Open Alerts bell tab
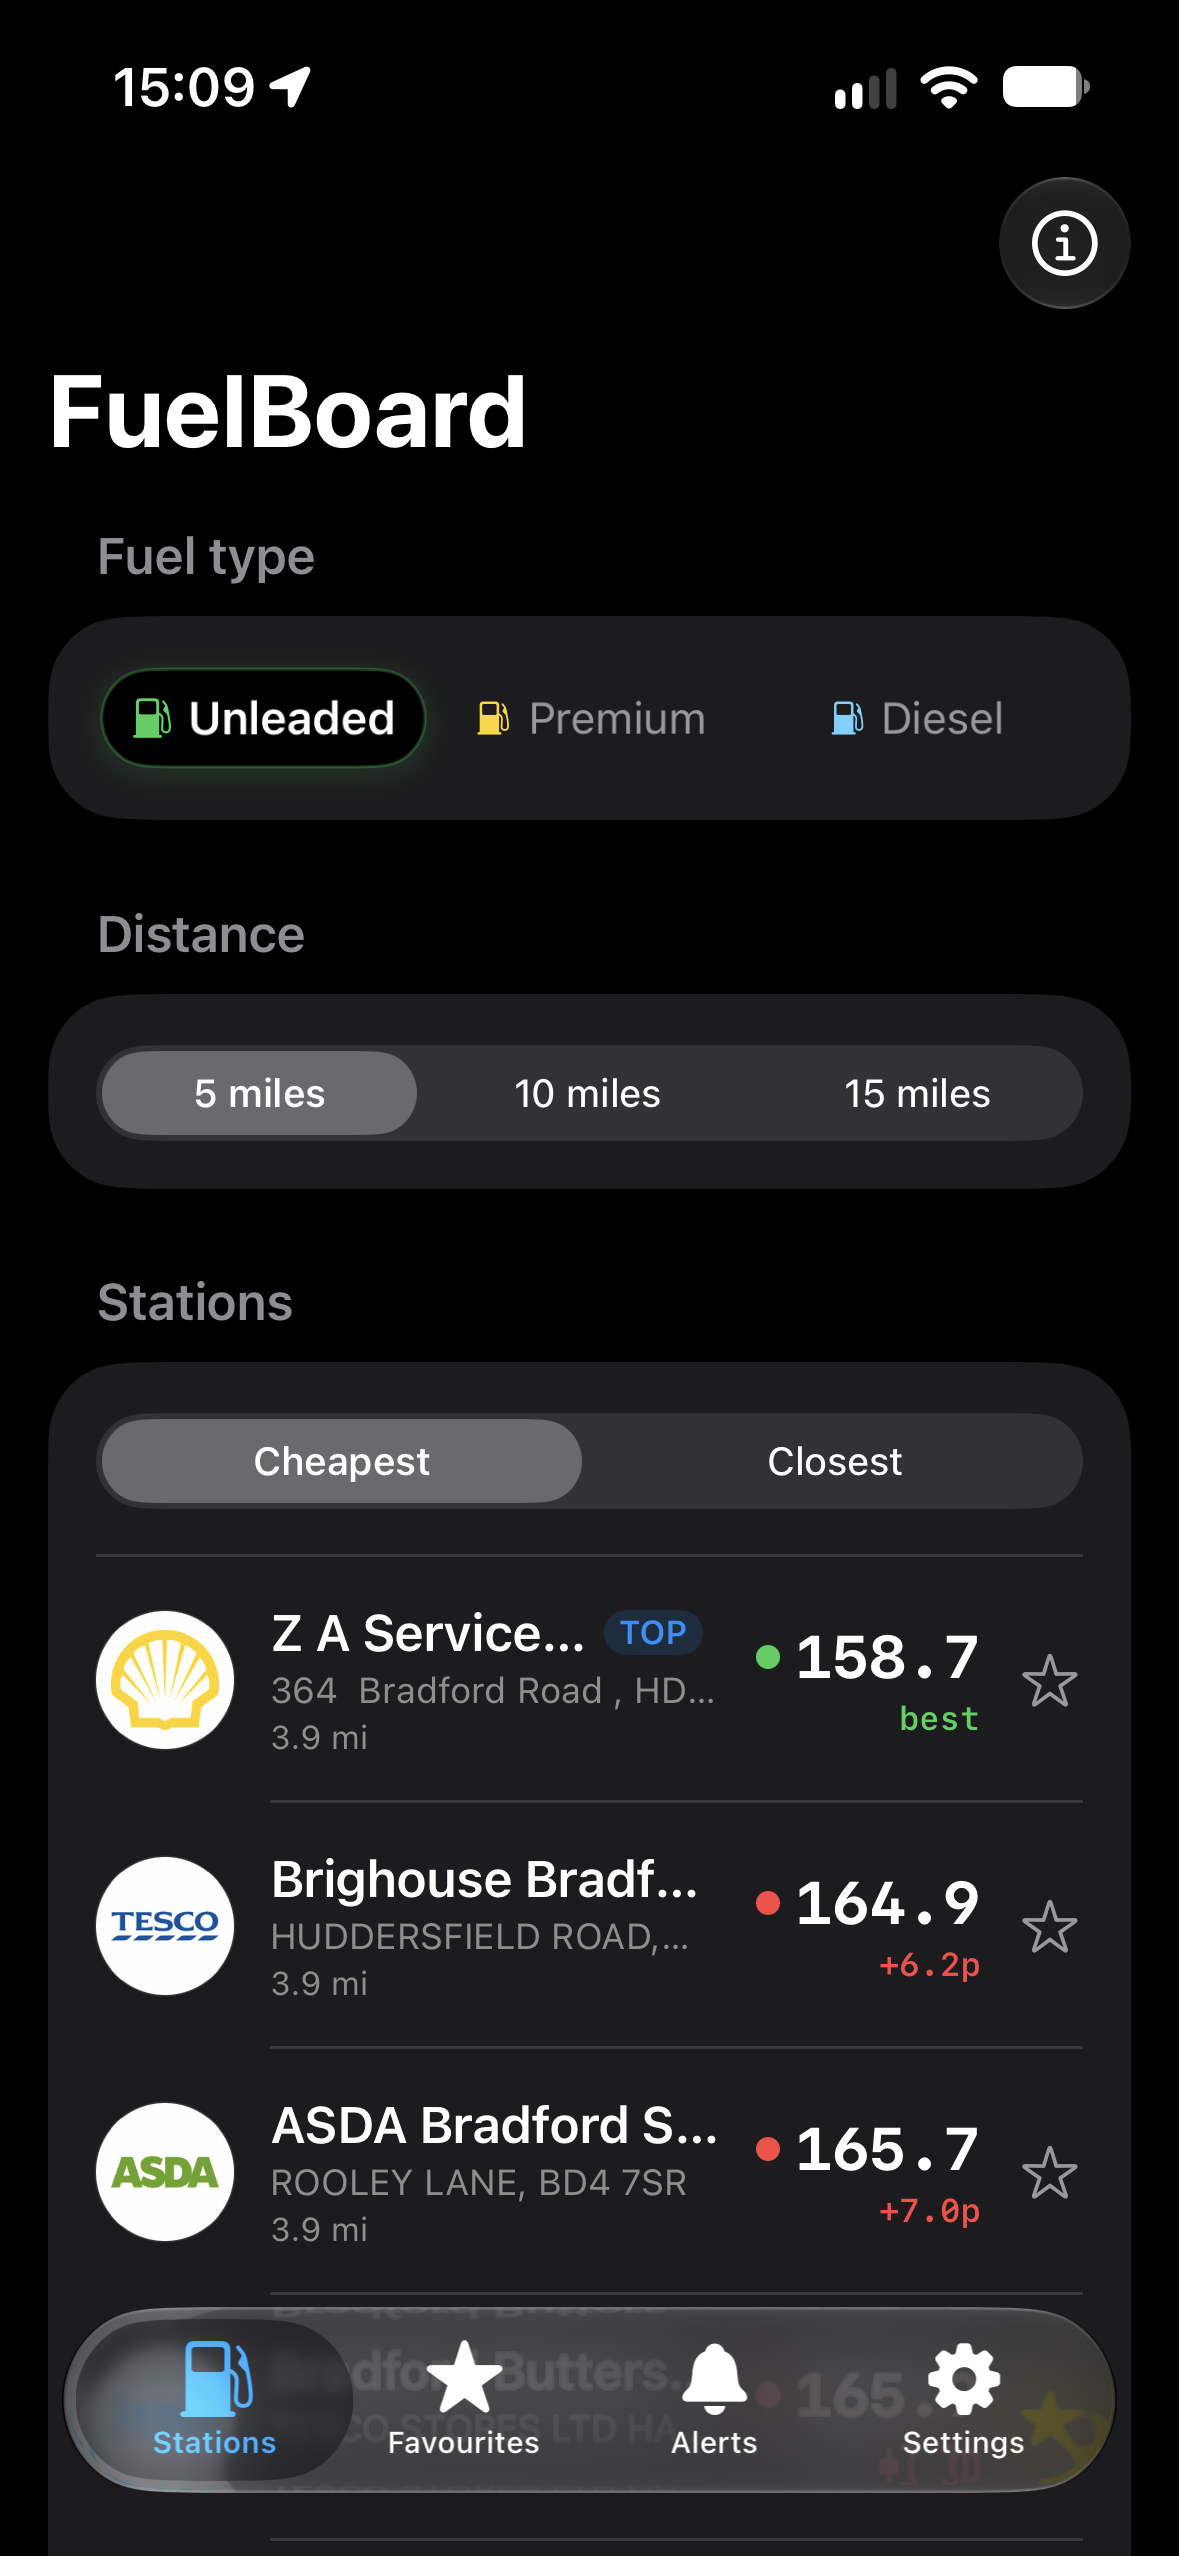This screenshot has height=2556, width=1179. point(714,2398)
